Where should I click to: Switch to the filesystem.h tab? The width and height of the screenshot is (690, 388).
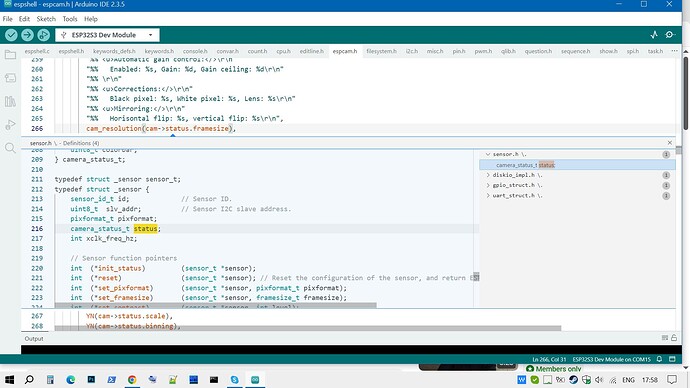coord(381,51)
